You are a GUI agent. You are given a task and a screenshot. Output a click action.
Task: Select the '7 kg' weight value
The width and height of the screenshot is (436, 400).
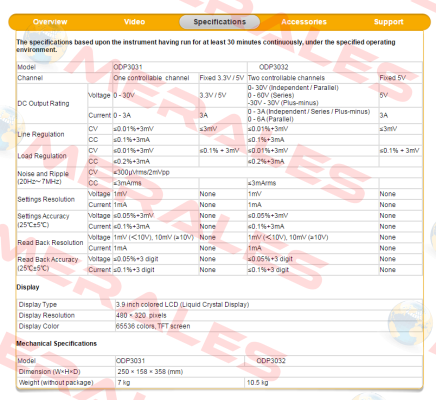[x=124, y=383]
